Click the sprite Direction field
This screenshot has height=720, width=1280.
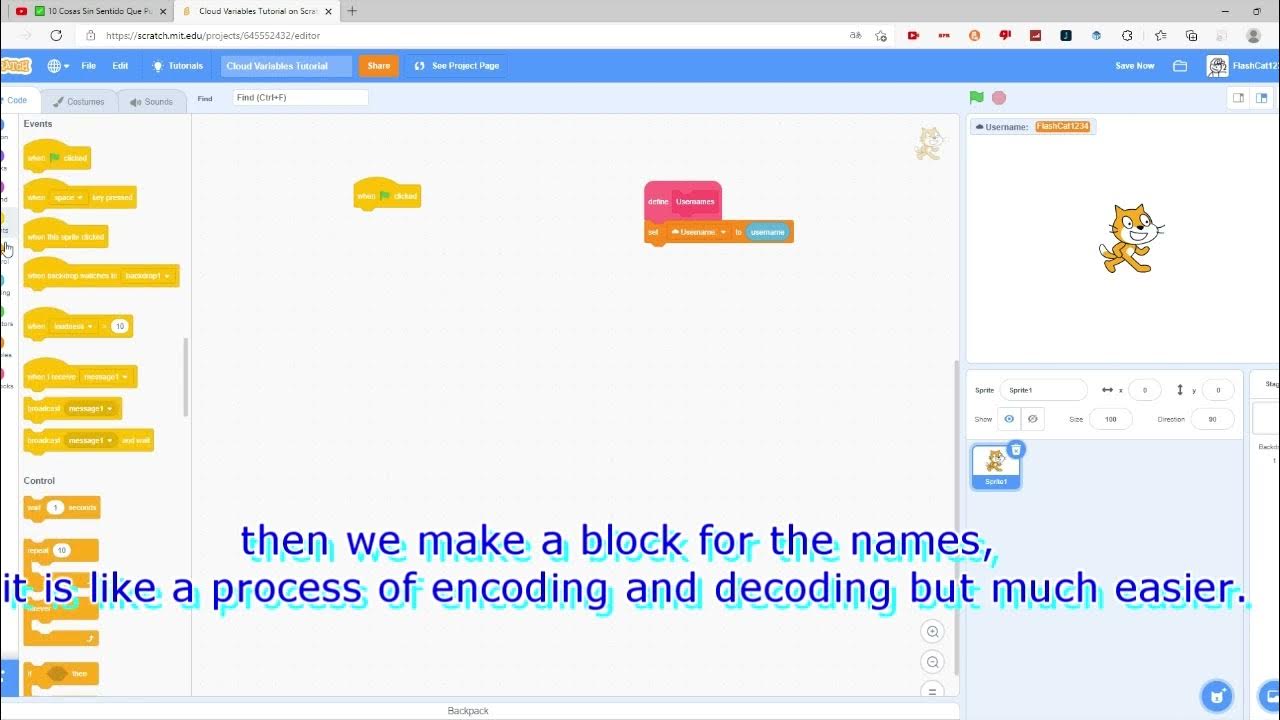pyautogui.click(x=1212, y=419)
